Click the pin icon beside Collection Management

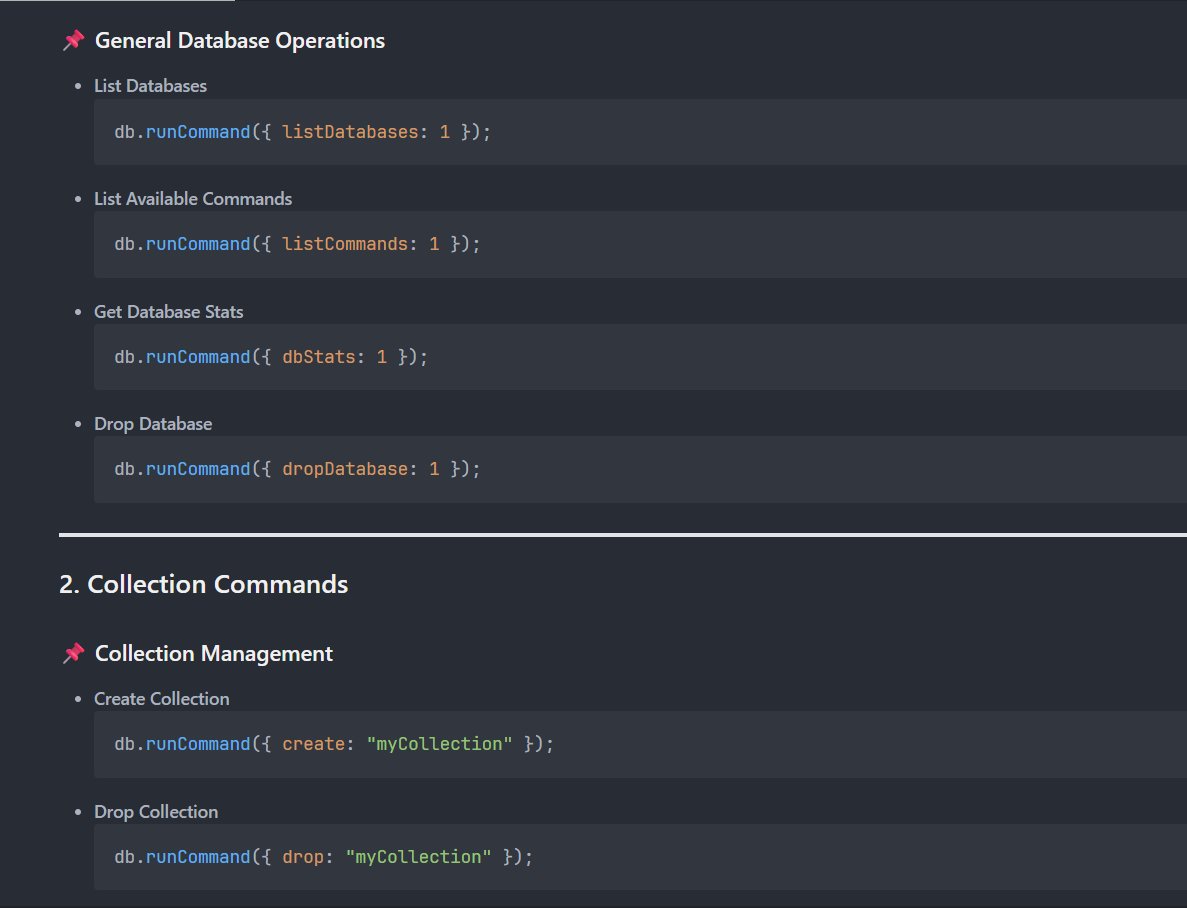click(73, 653)
